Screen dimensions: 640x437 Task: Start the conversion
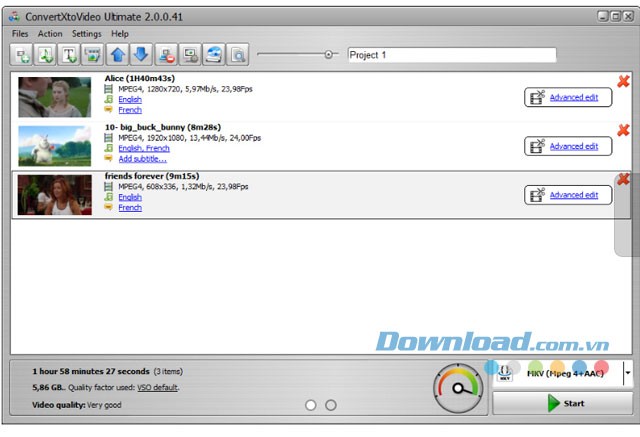click(562, 403)
